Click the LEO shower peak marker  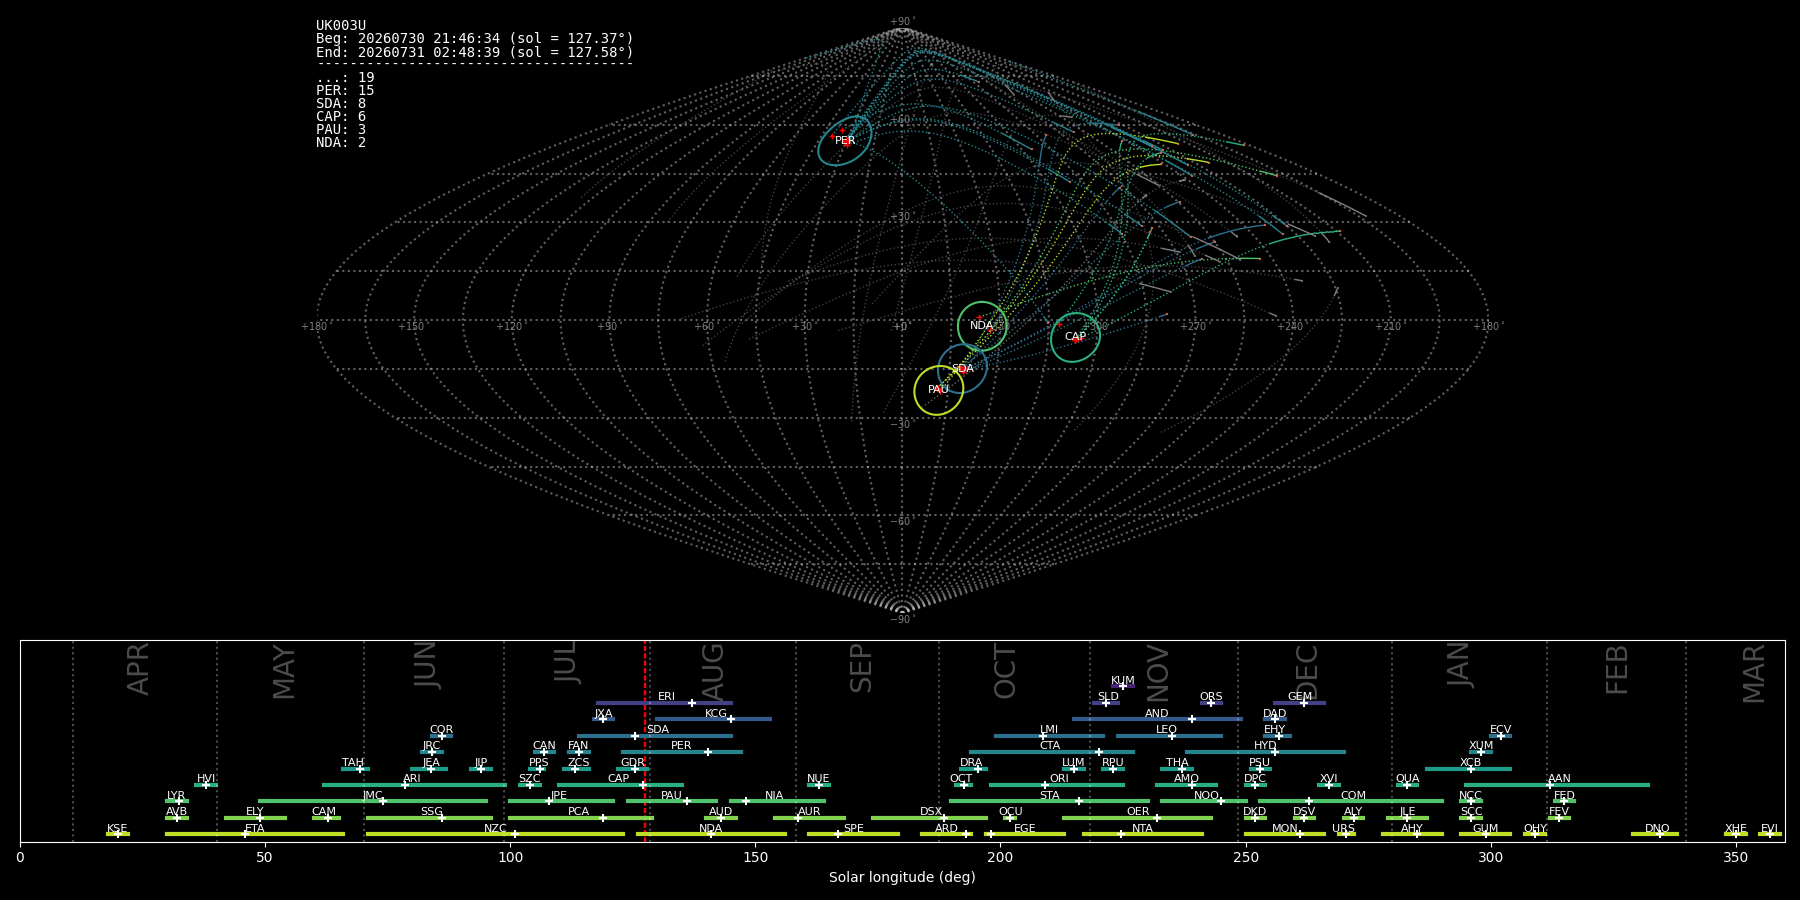(1172, 736)
